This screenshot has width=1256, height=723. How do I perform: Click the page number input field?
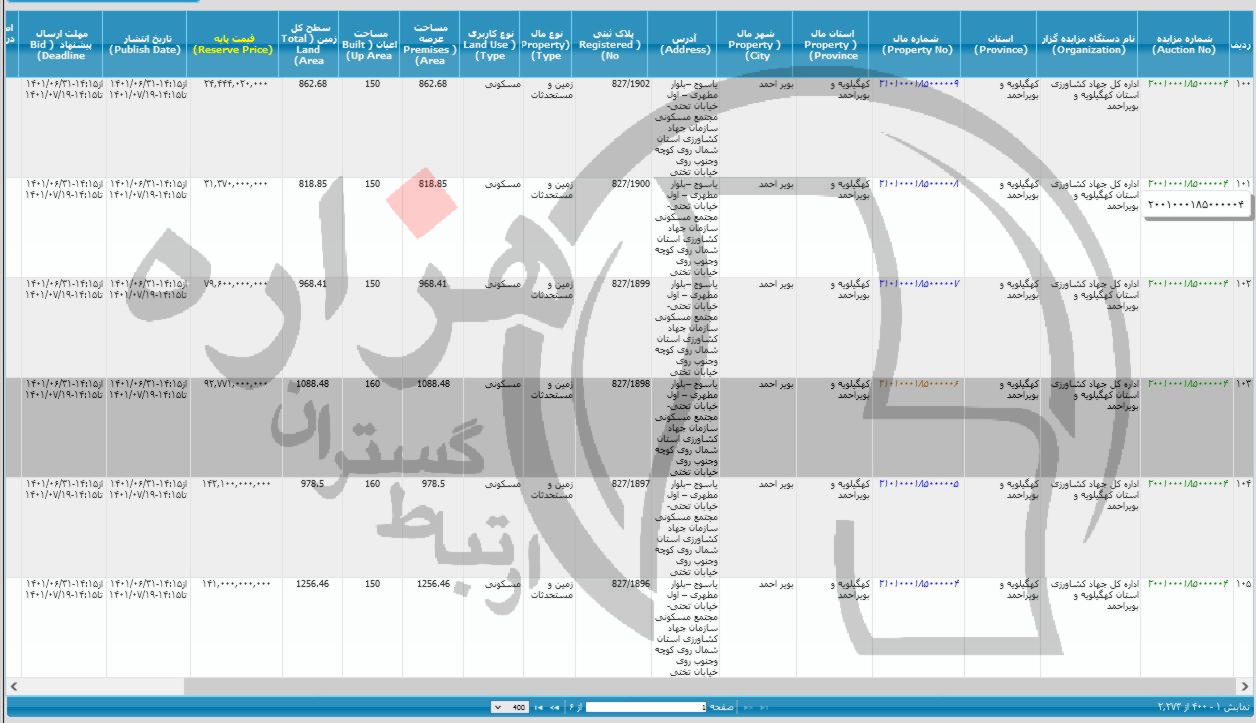click(645, 707)
